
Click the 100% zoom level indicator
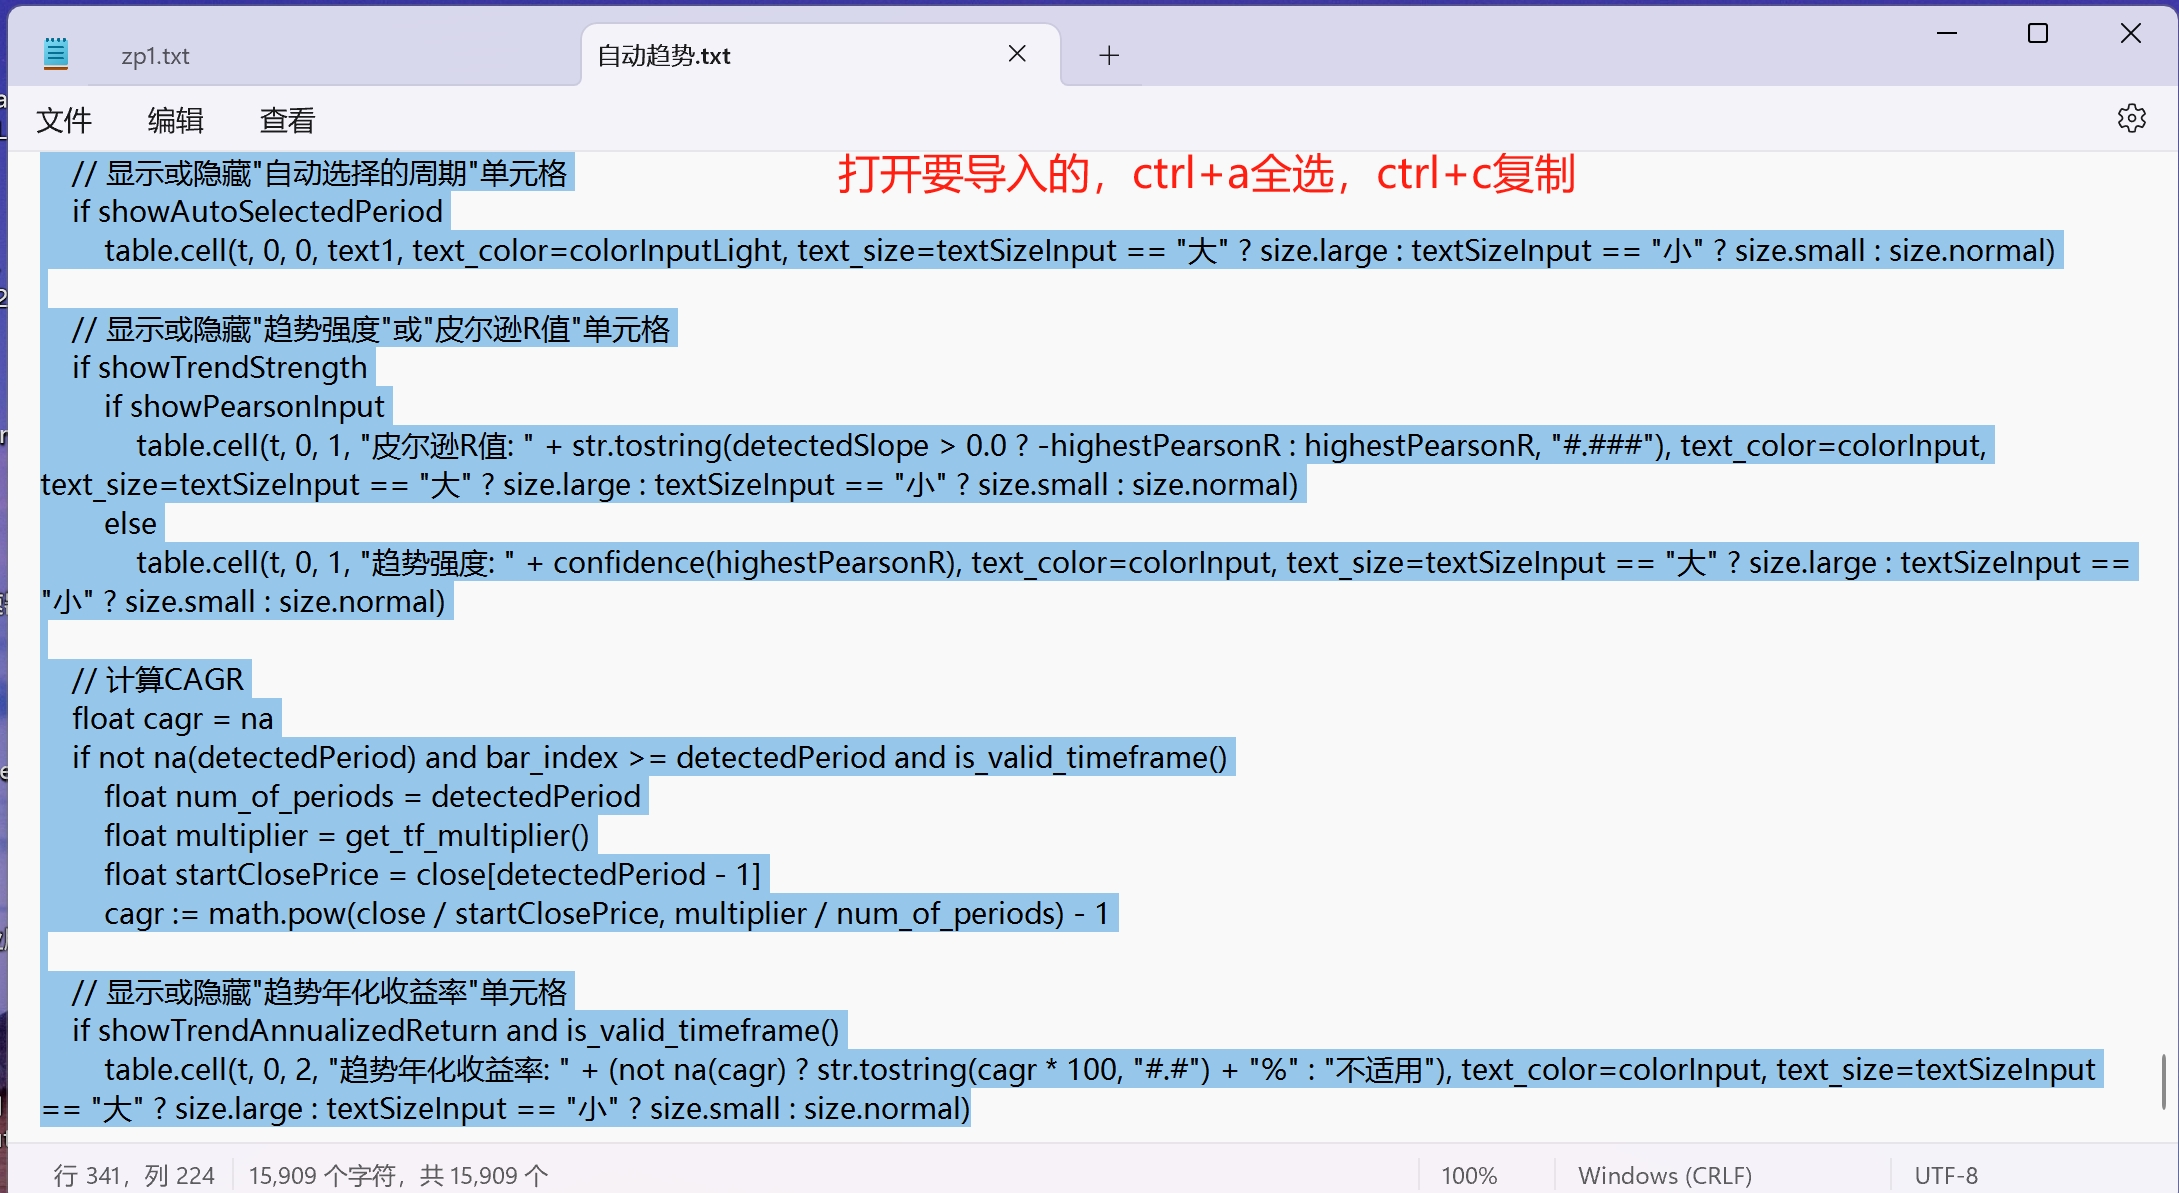click(x=1469, y=1175)
